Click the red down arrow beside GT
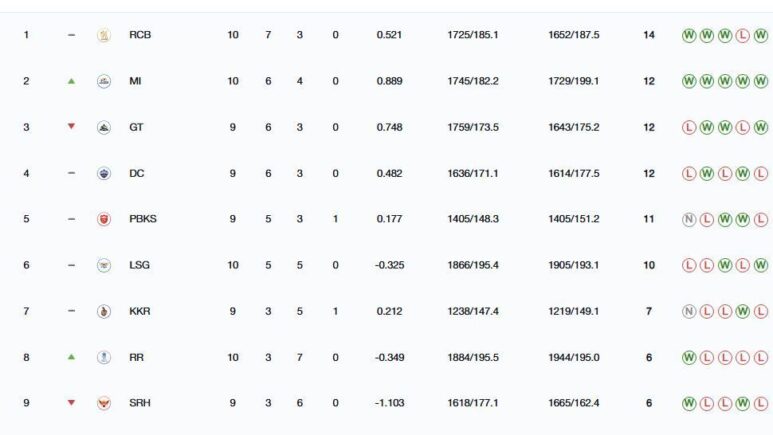Image resolution: width=773 pixels, height=435 pixels. [70, 127]
